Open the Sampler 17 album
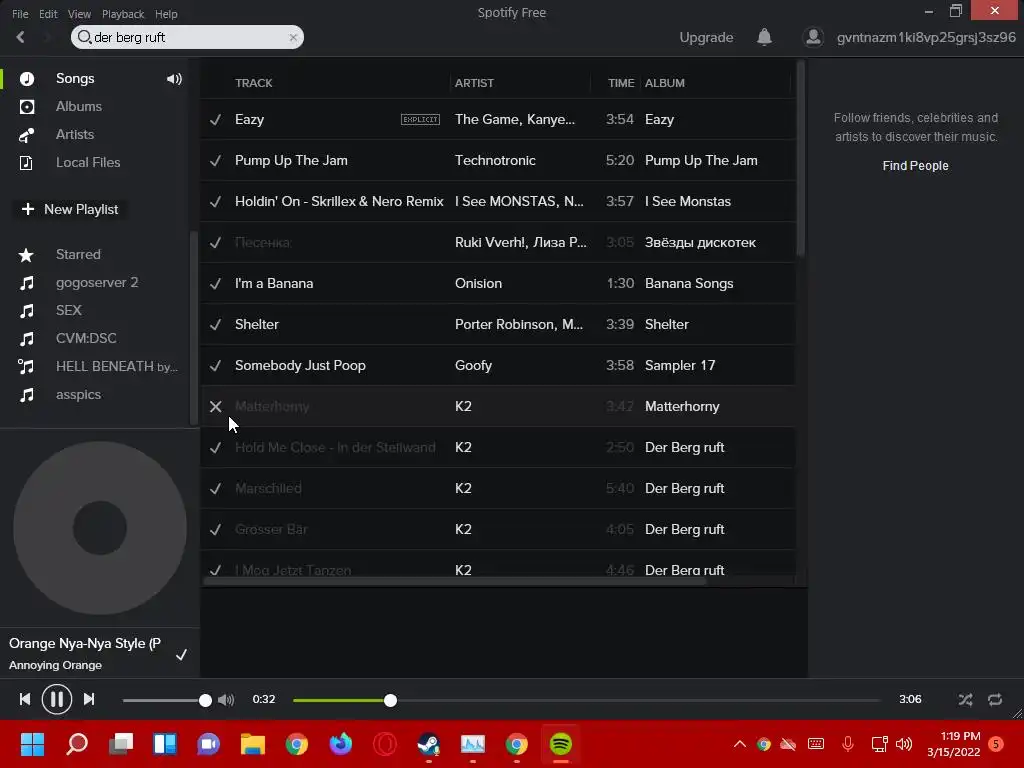 tap(680, 366)
